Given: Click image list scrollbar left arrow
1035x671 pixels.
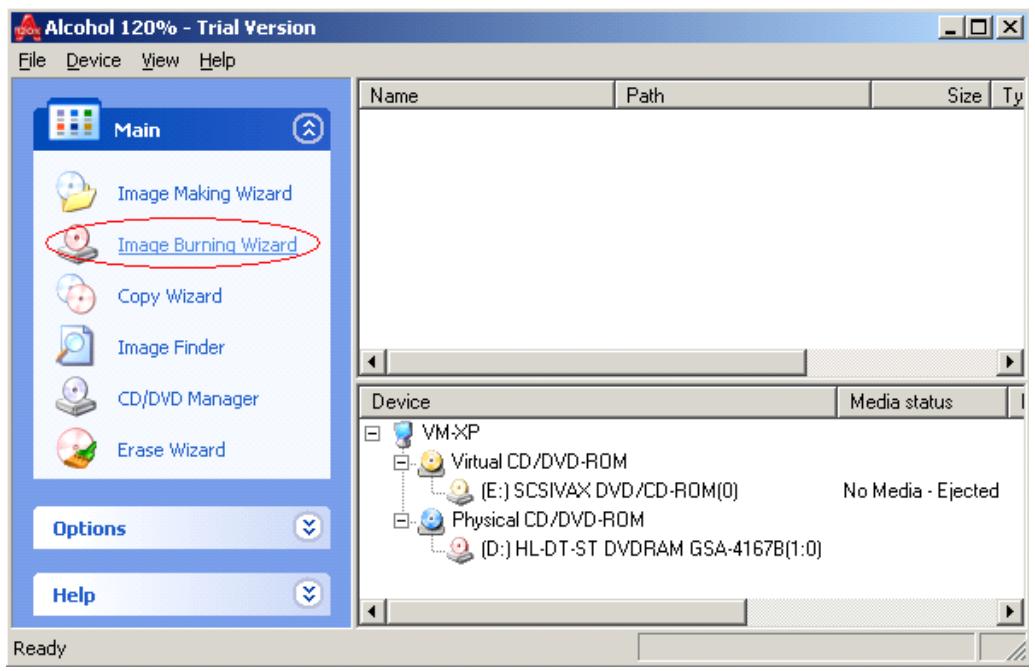Looking at the screenshot, I should [372, 362].
